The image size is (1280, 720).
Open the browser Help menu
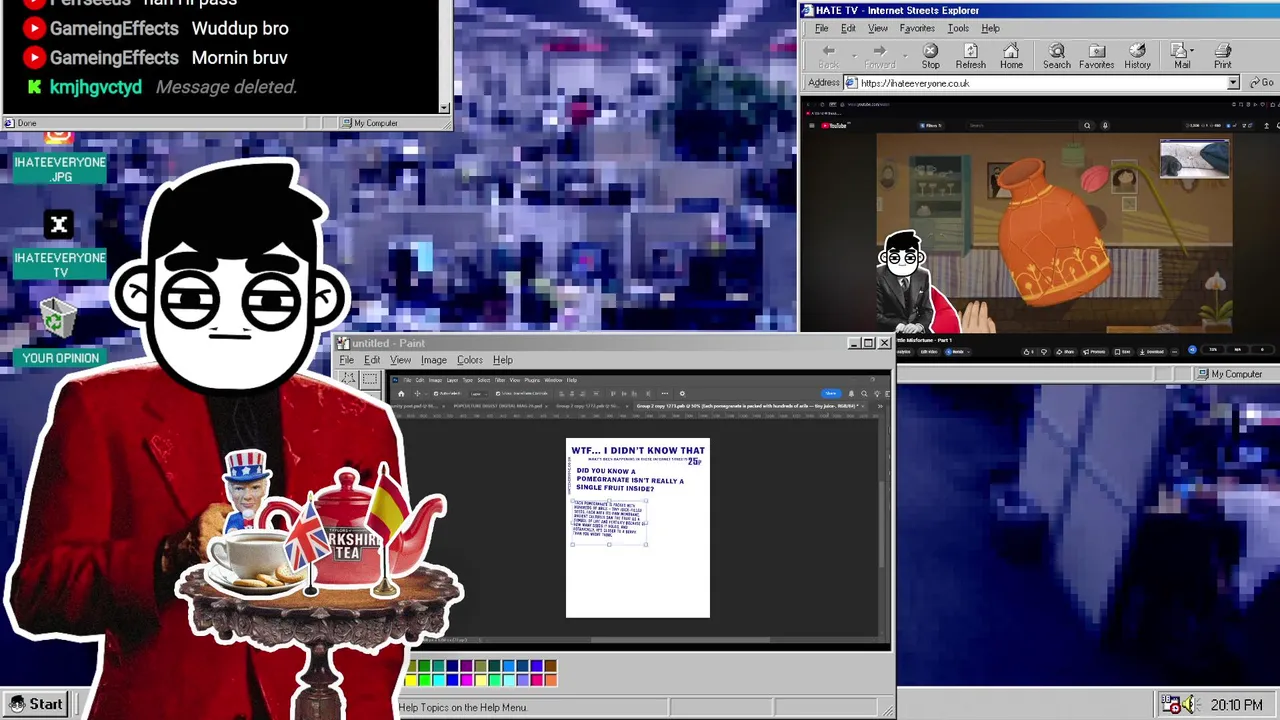[990, 28]
